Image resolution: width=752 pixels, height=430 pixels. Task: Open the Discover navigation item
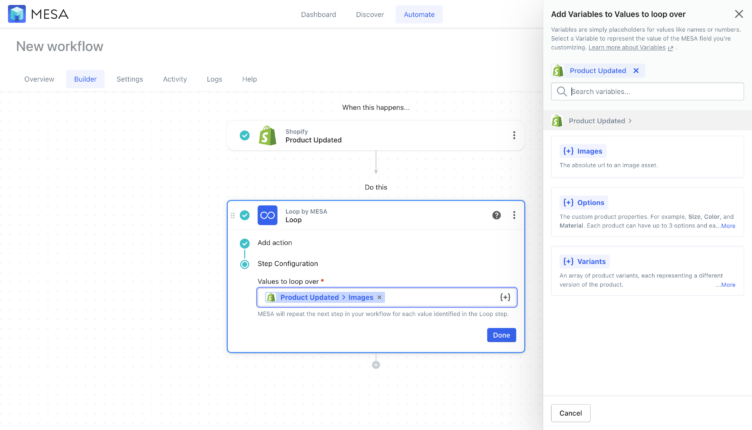[x=369, y=14]
